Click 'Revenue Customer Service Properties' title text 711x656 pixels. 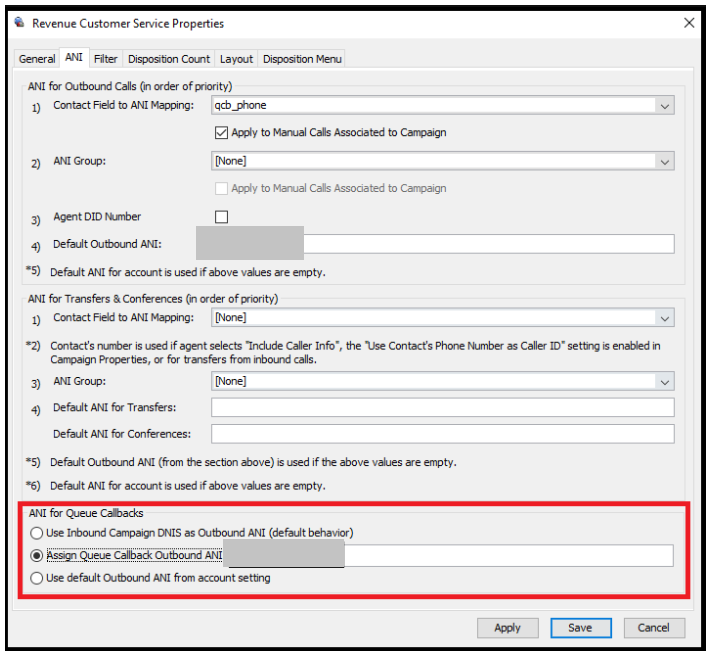click(x=128, y=24)
